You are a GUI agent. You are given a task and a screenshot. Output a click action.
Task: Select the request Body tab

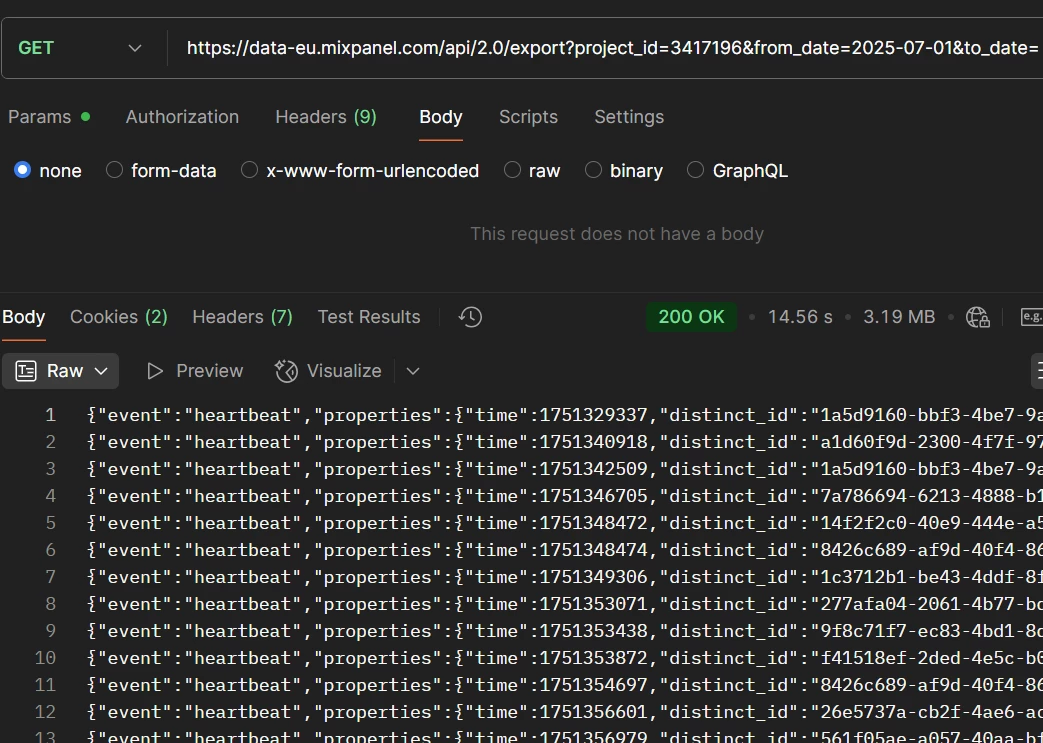click(x=440, y=117)
